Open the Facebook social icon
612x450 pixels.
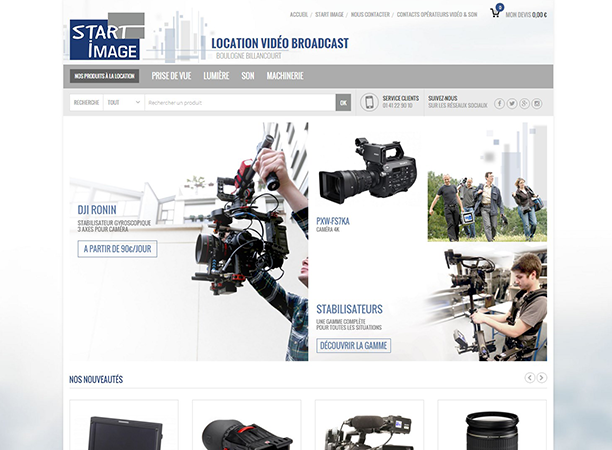tap(499, 103)
